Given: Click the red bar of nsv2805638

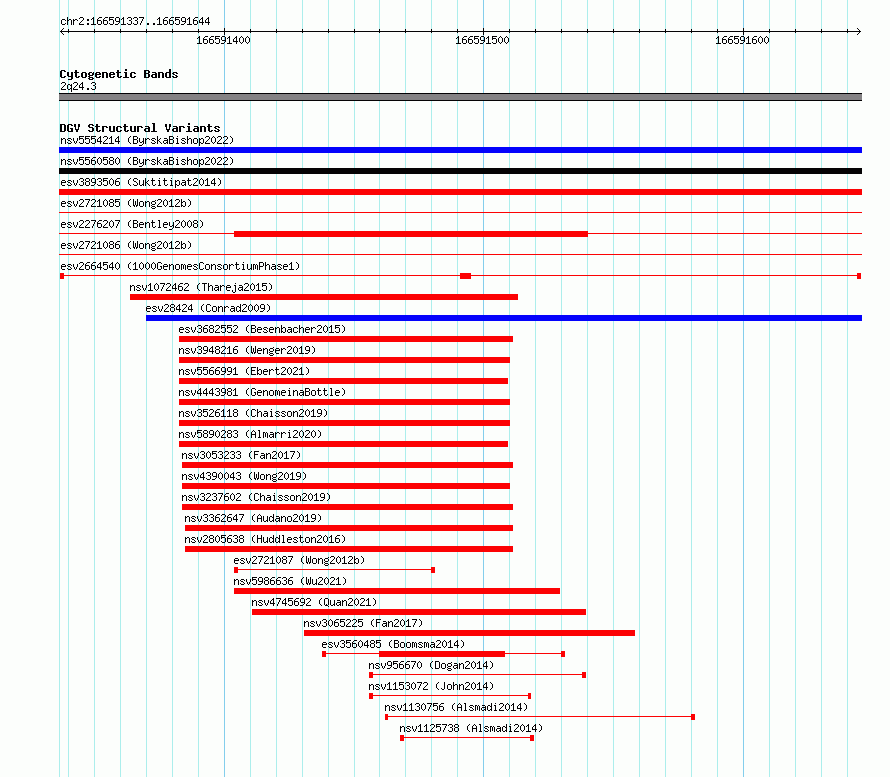Looking at the screenshot, I should (349, 549).
